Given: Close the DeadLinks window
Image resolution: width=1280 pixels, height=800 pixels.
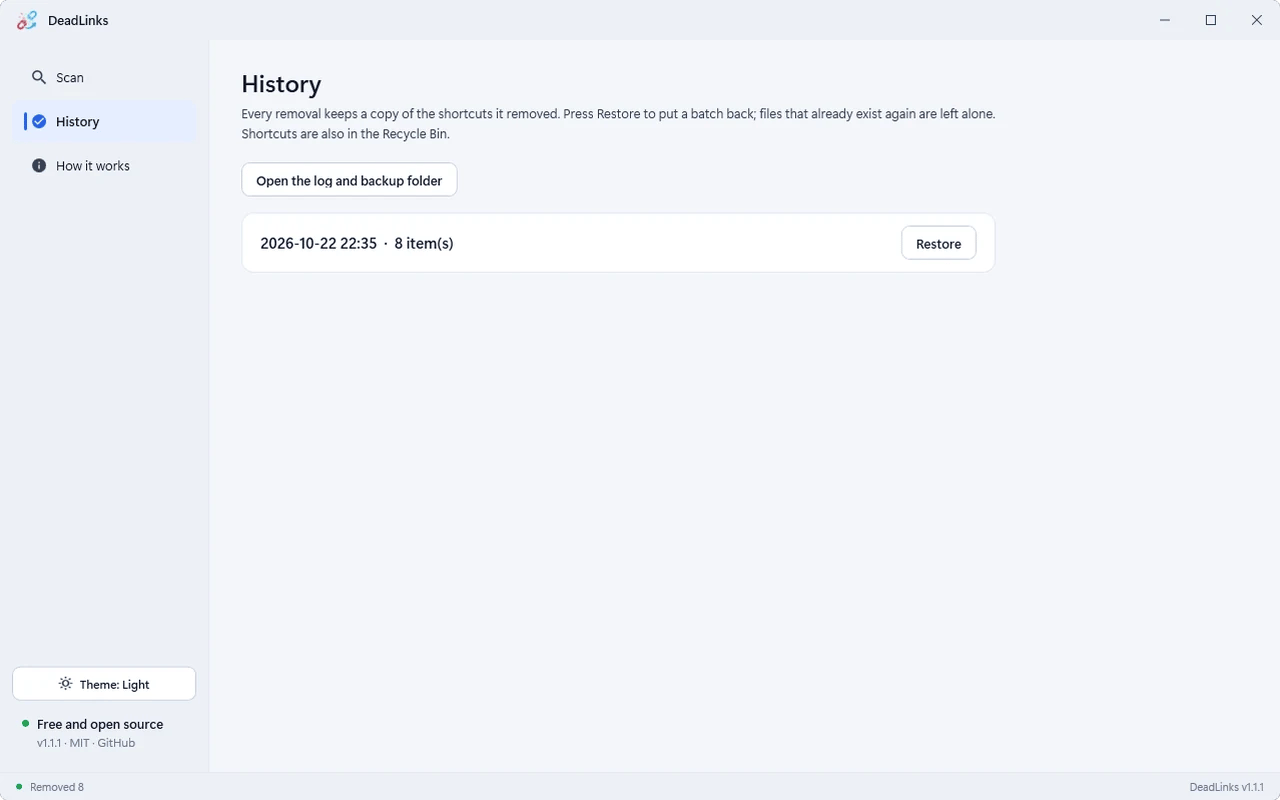Looking at the screenshot, I should [x=1257, y=20].
